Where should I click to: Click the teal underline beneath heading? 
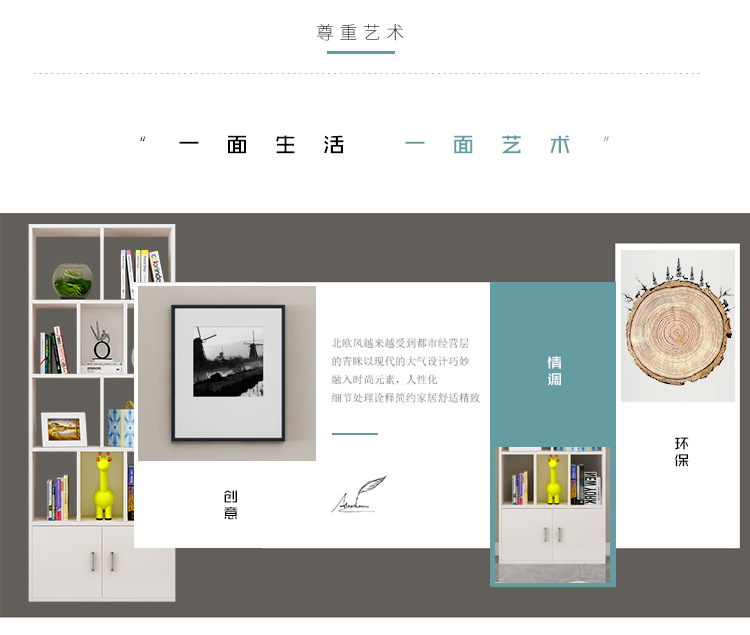pos(361,52)
